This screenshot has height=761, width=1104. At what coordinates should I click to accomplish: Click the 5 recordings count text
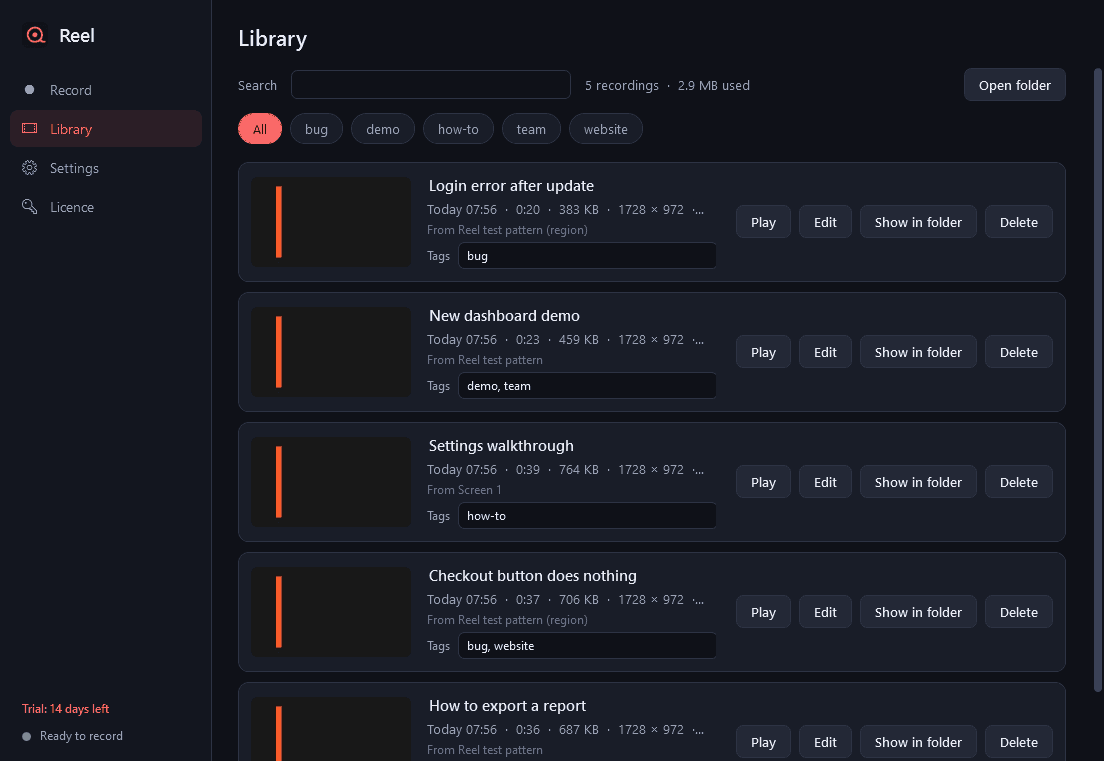click(x=622, y=85)
